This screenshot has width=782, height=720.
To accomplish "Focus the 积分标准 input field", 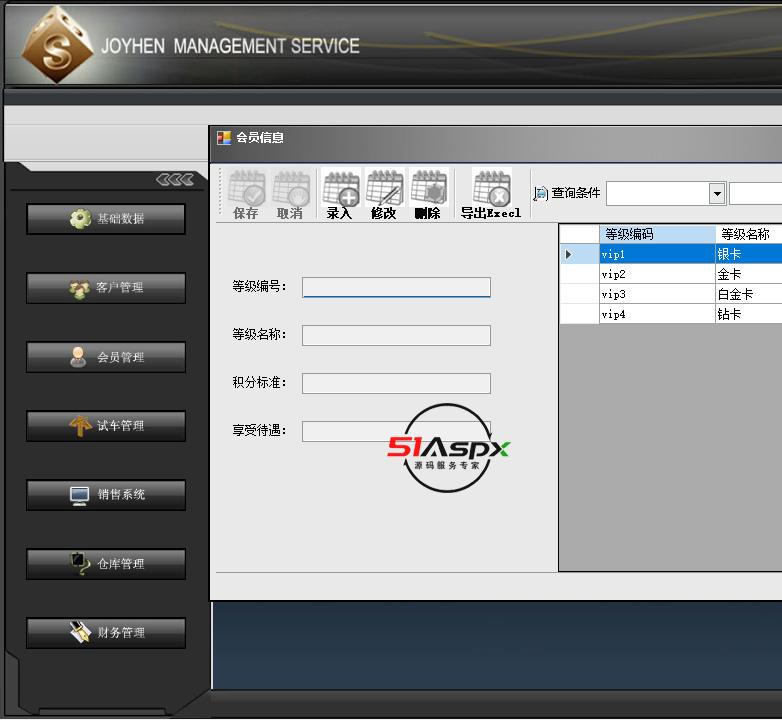I will (396, 383).
